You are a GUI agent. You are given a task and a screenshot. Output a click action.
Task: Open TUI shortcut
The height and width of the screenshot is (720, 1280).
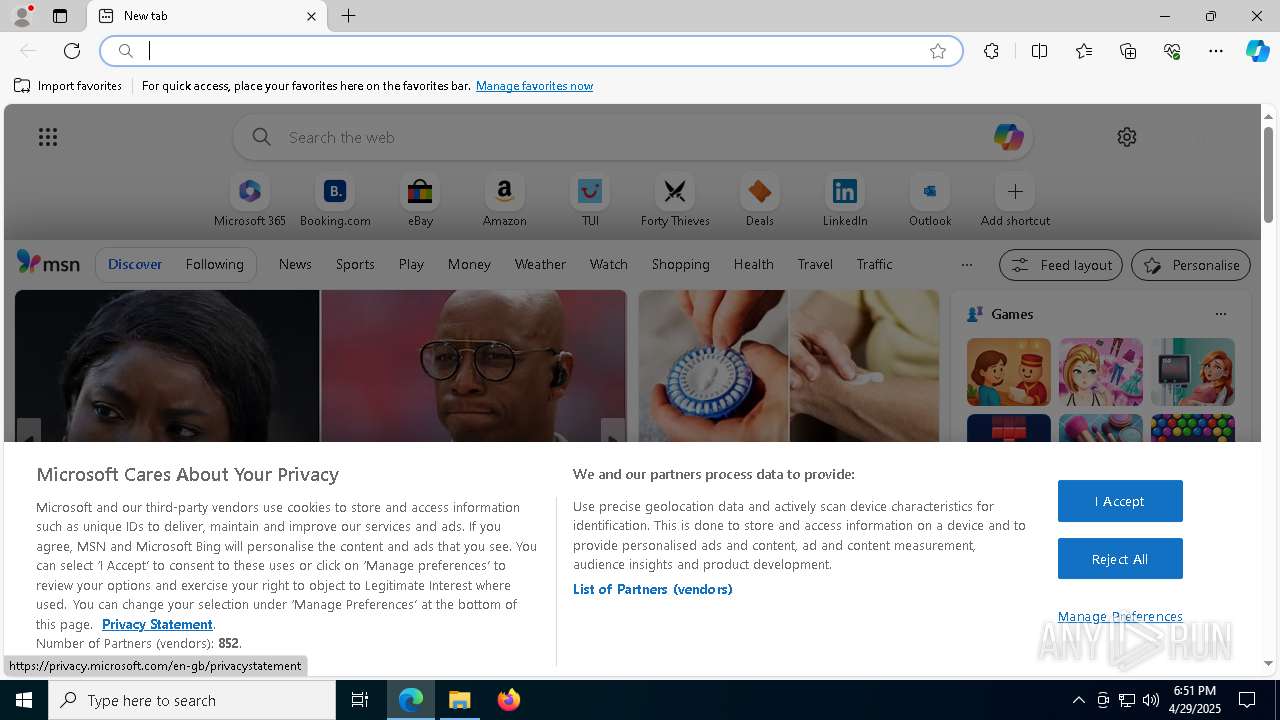[x=590, y=201]
